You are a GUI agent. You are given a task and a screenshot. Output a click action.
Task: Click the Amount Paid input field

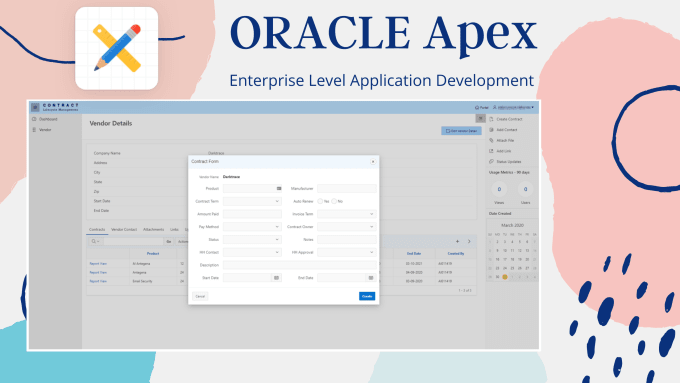(x=252, y=214)
